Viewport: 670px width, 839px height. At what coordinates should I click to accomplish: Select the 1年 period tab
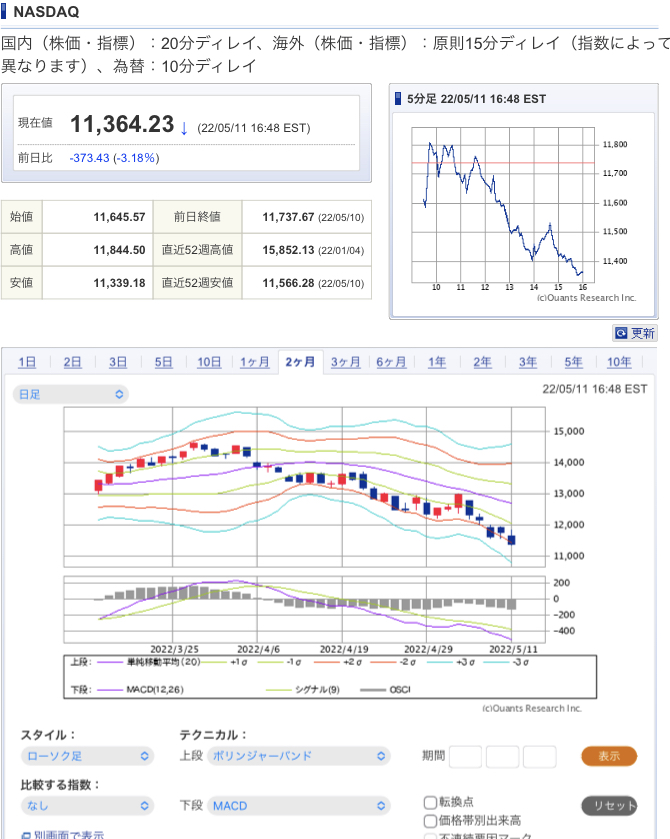coord(437,362)
